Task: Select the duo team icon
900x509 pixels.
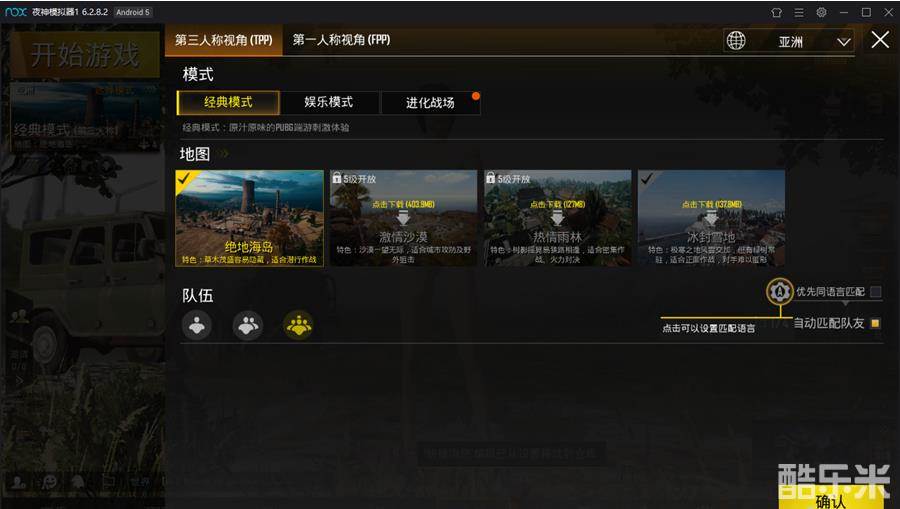Action: click(x=248, y=325)
